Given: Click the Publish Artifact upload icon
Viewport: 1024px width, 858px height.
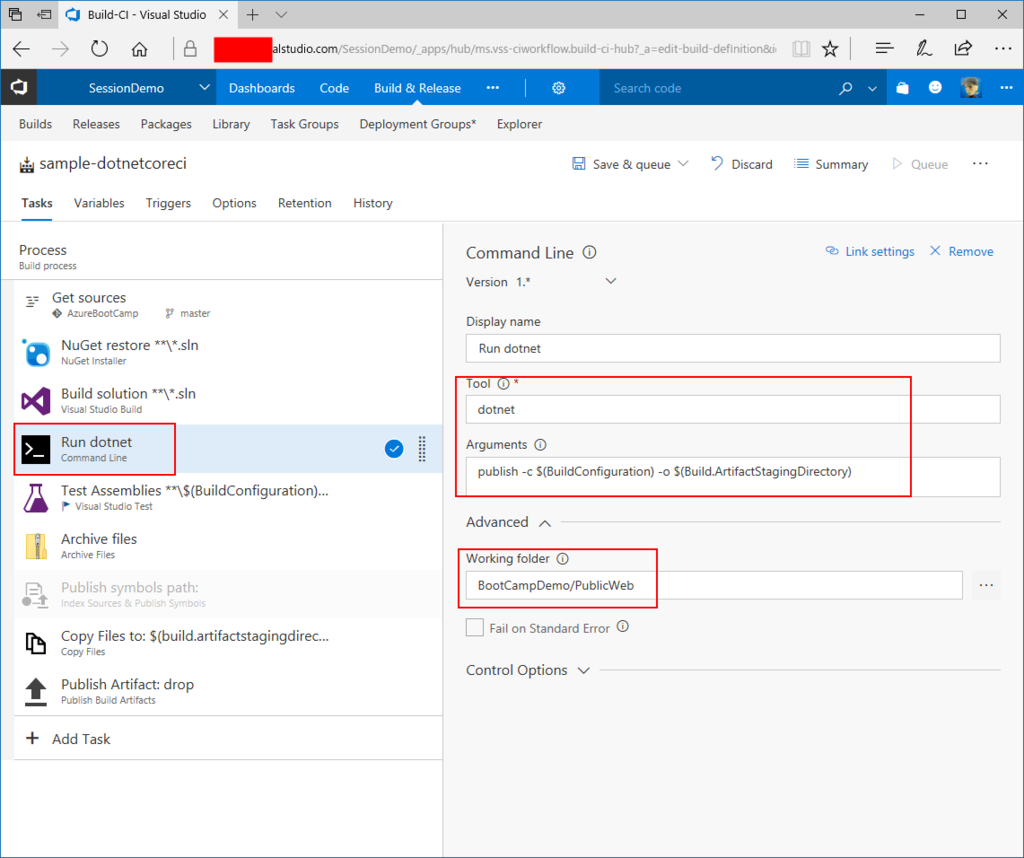Looking at the screenshot, I should coord(36,691).
